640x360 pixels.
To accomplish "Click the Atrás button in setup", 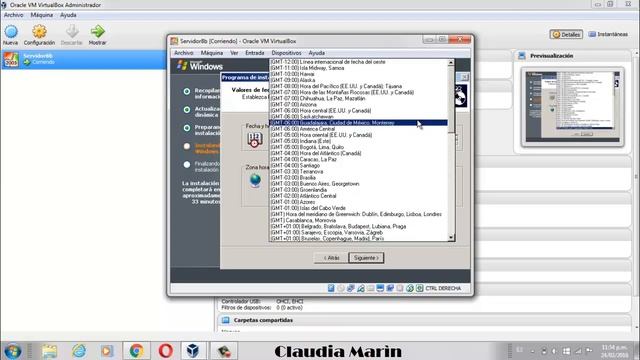I will [331, 258].
